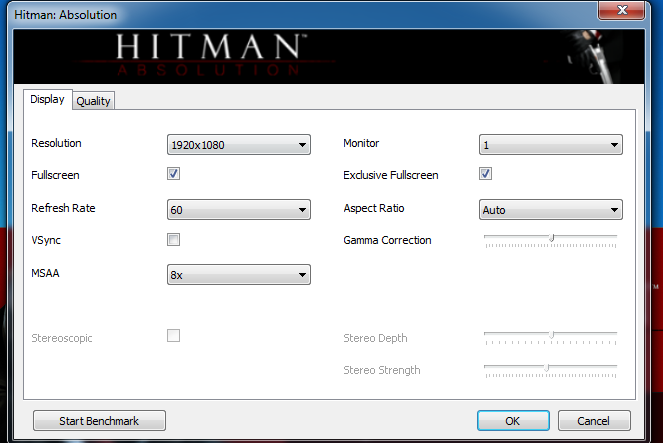The height and width of the screenshot is (443, 663).
Task: Open the Refresh Rate dropdown
Action: point(238,210)
